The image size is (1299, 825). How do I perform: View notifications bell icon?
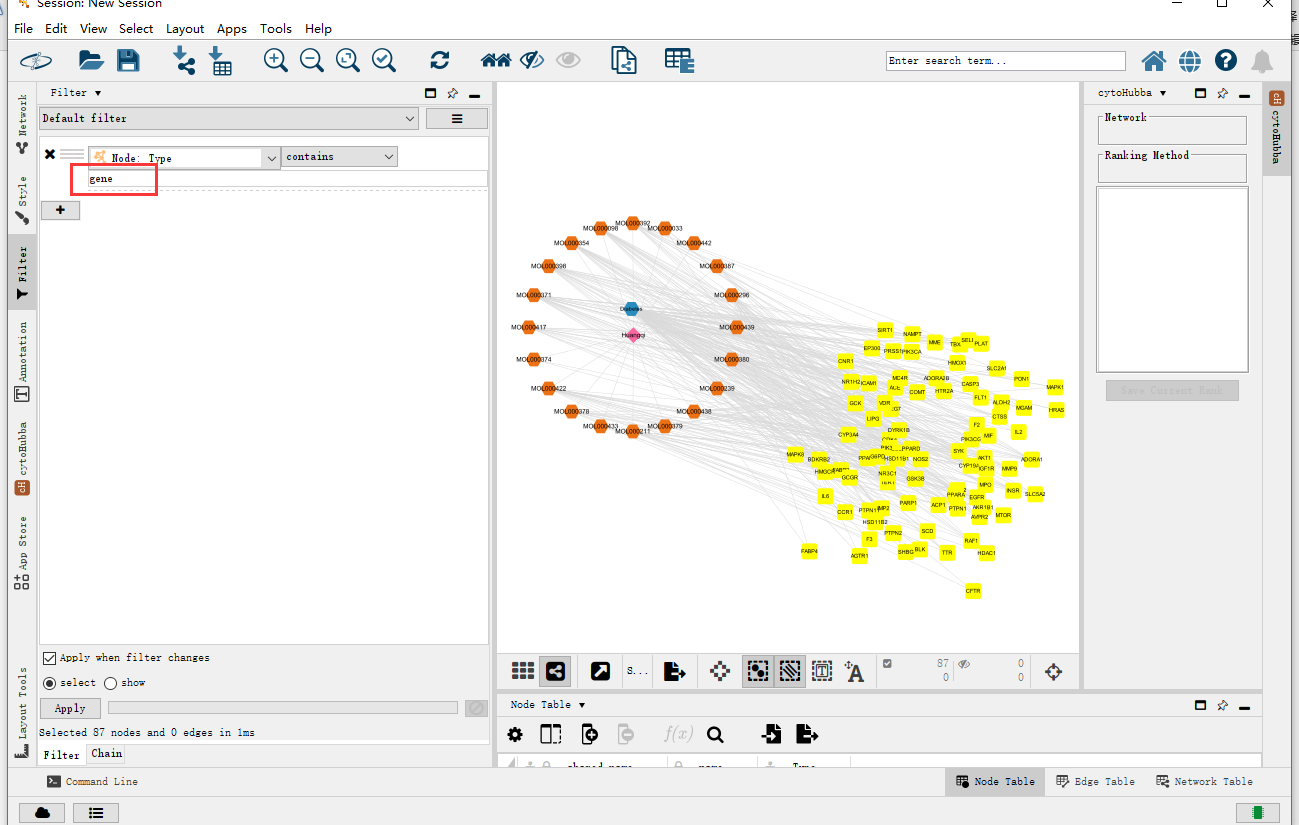coord(1262,61)
